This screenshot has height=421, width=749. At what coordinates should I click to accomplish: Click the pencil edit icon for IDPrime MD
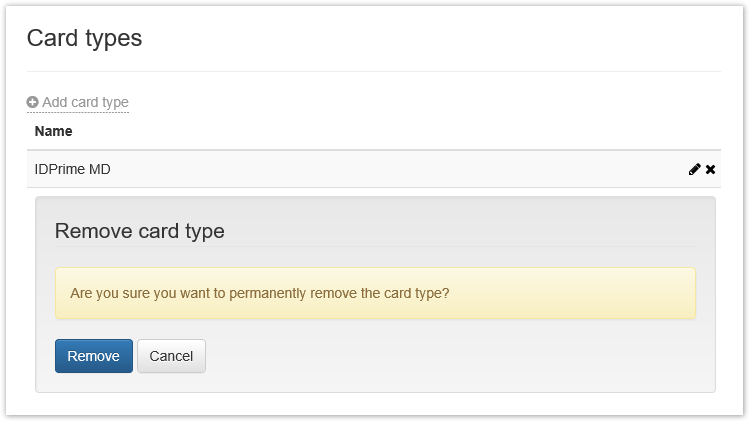tap(694, 170)
